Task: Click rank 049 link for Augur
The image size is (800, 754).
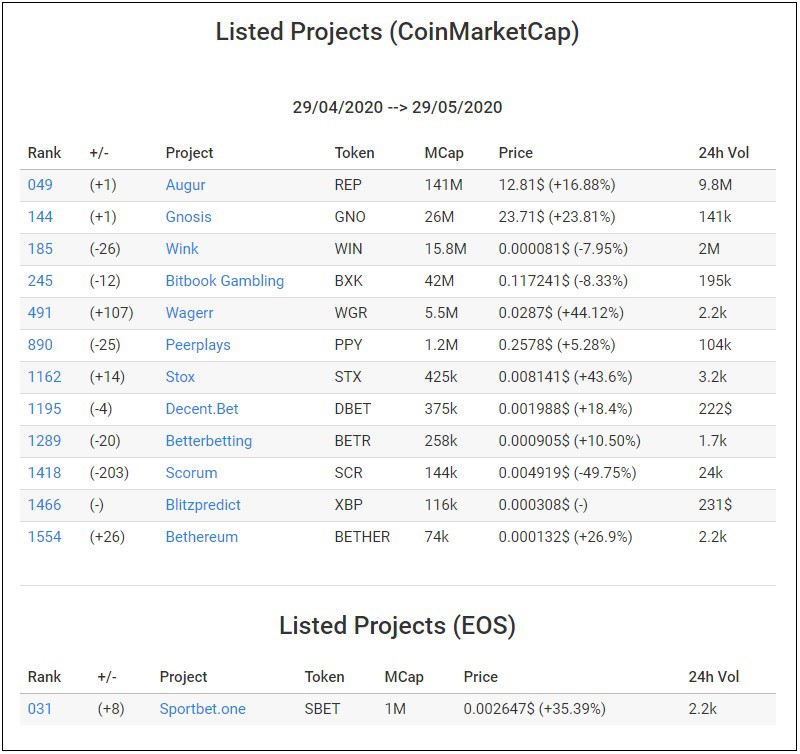Action: tap(40, 185)
